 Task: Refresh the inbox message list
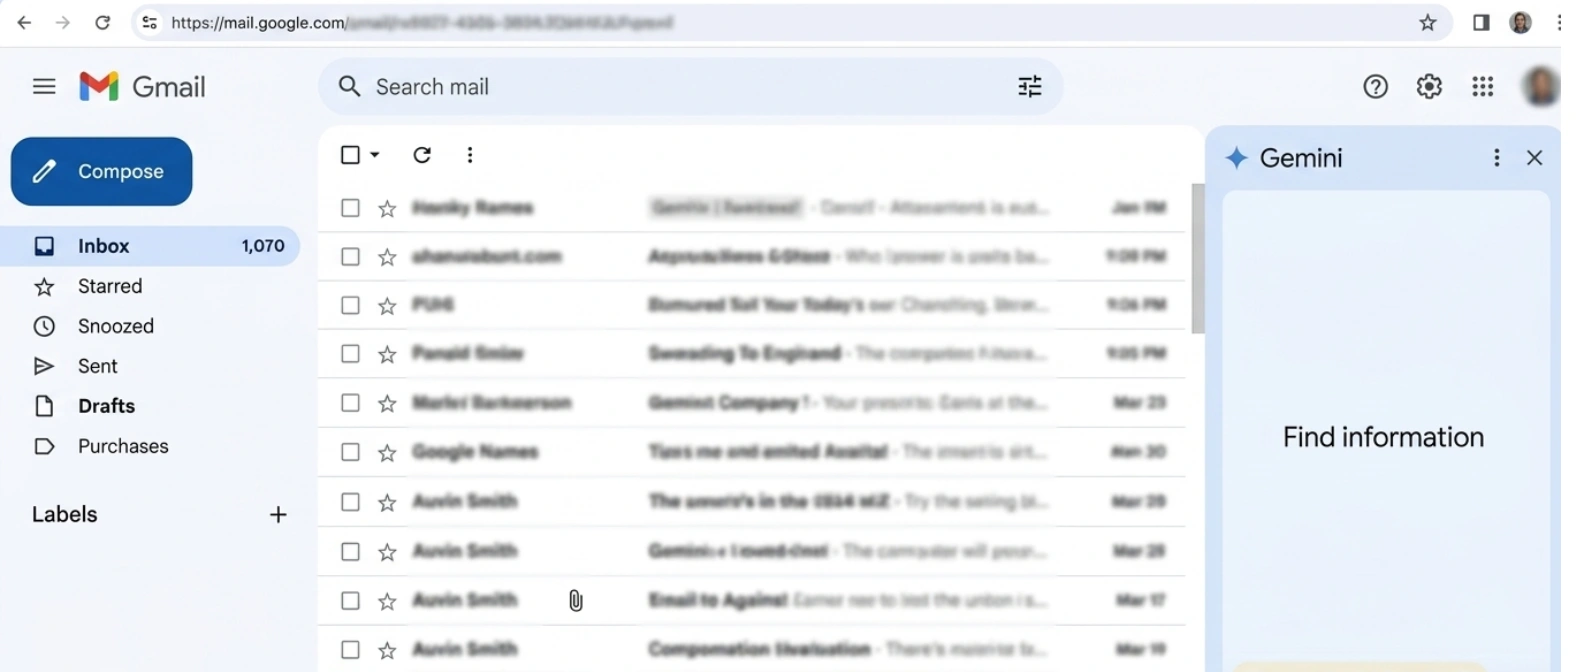[x=422, y=155]
